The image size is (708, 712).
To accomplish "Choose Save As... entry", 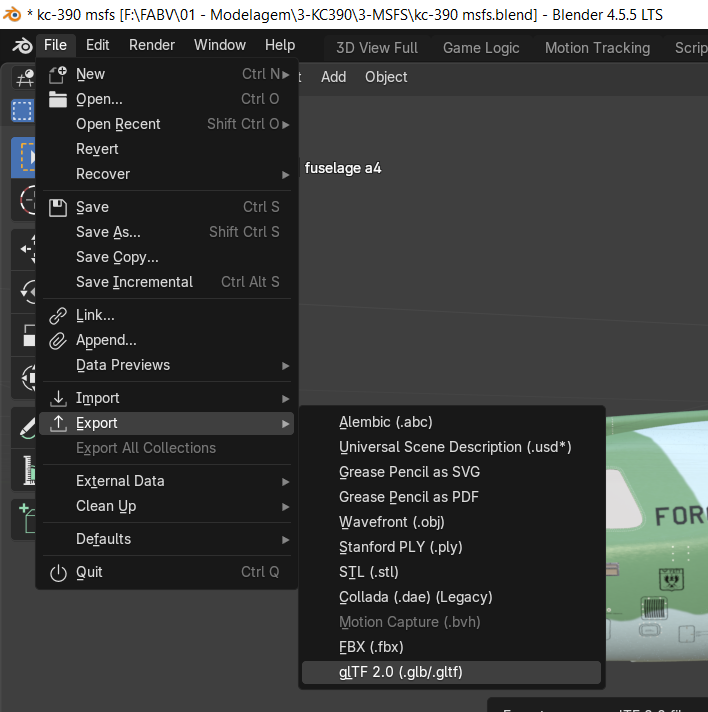I will tap(167, 232).
